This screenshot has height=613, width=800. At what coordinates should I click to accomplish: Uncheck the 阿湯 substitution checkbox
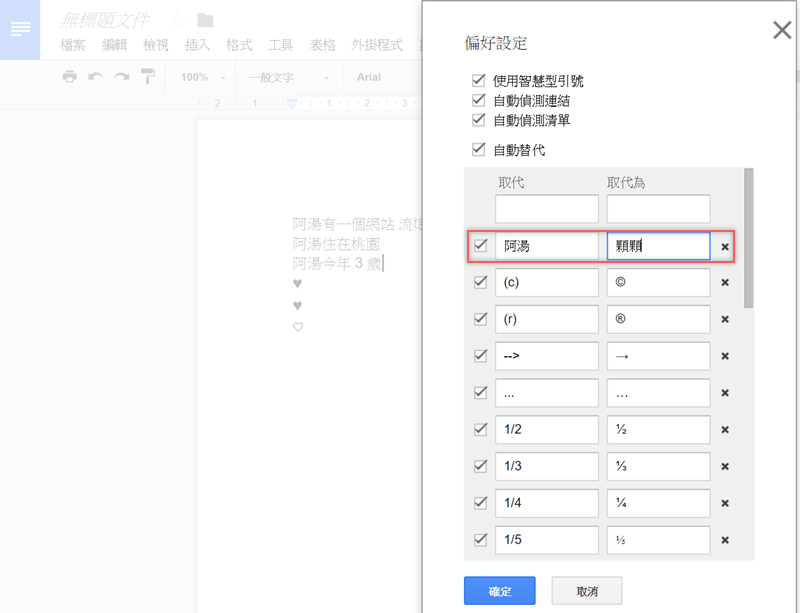[x=481, y=246]
